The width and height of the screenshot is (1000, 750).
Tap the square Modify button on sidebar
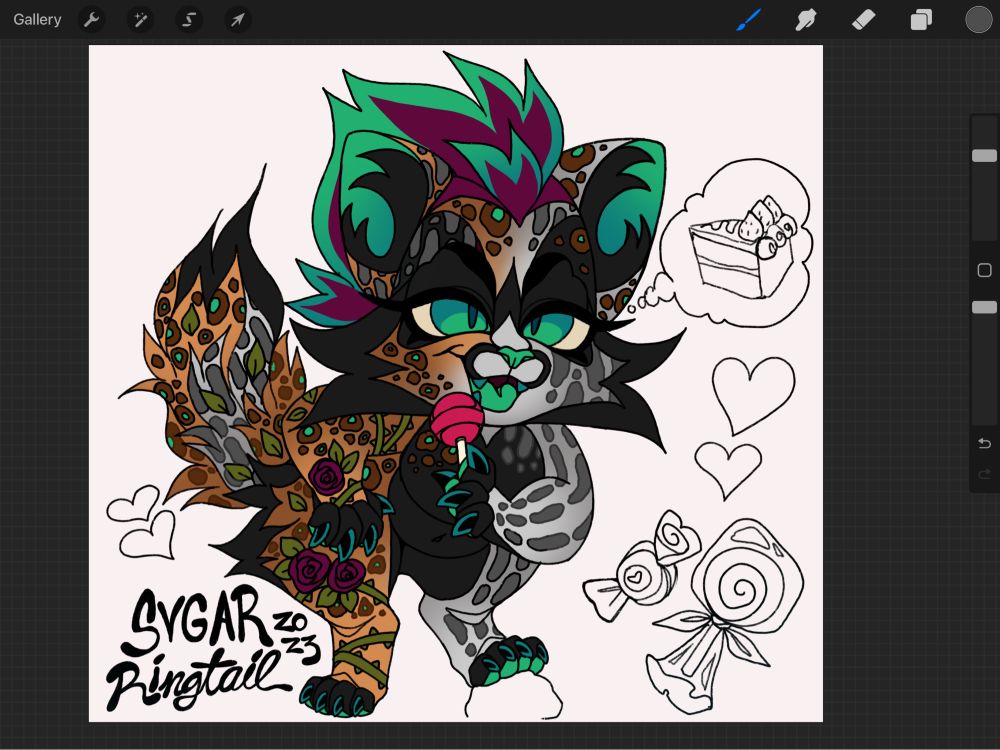(984, 270)
